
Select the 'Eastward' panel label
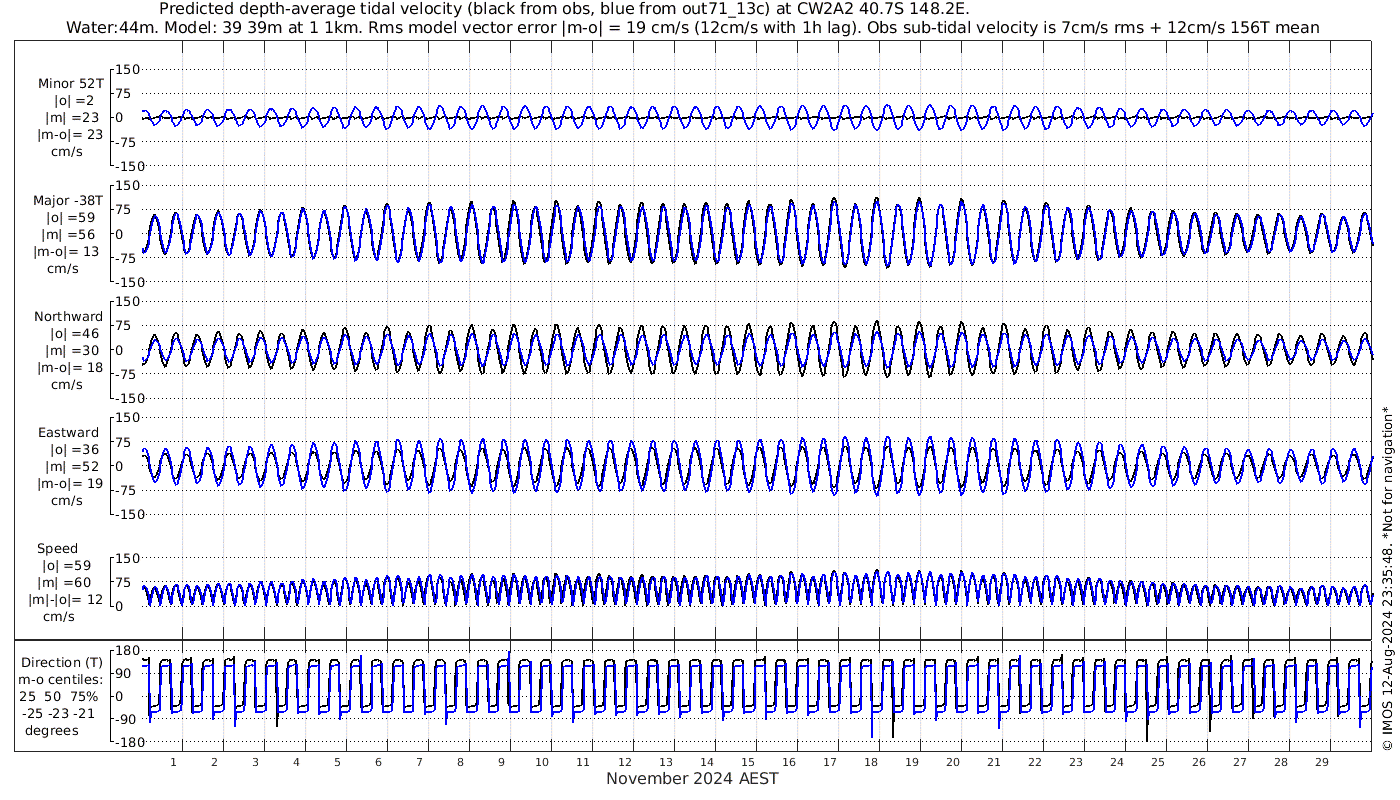(x=69, y=433)
